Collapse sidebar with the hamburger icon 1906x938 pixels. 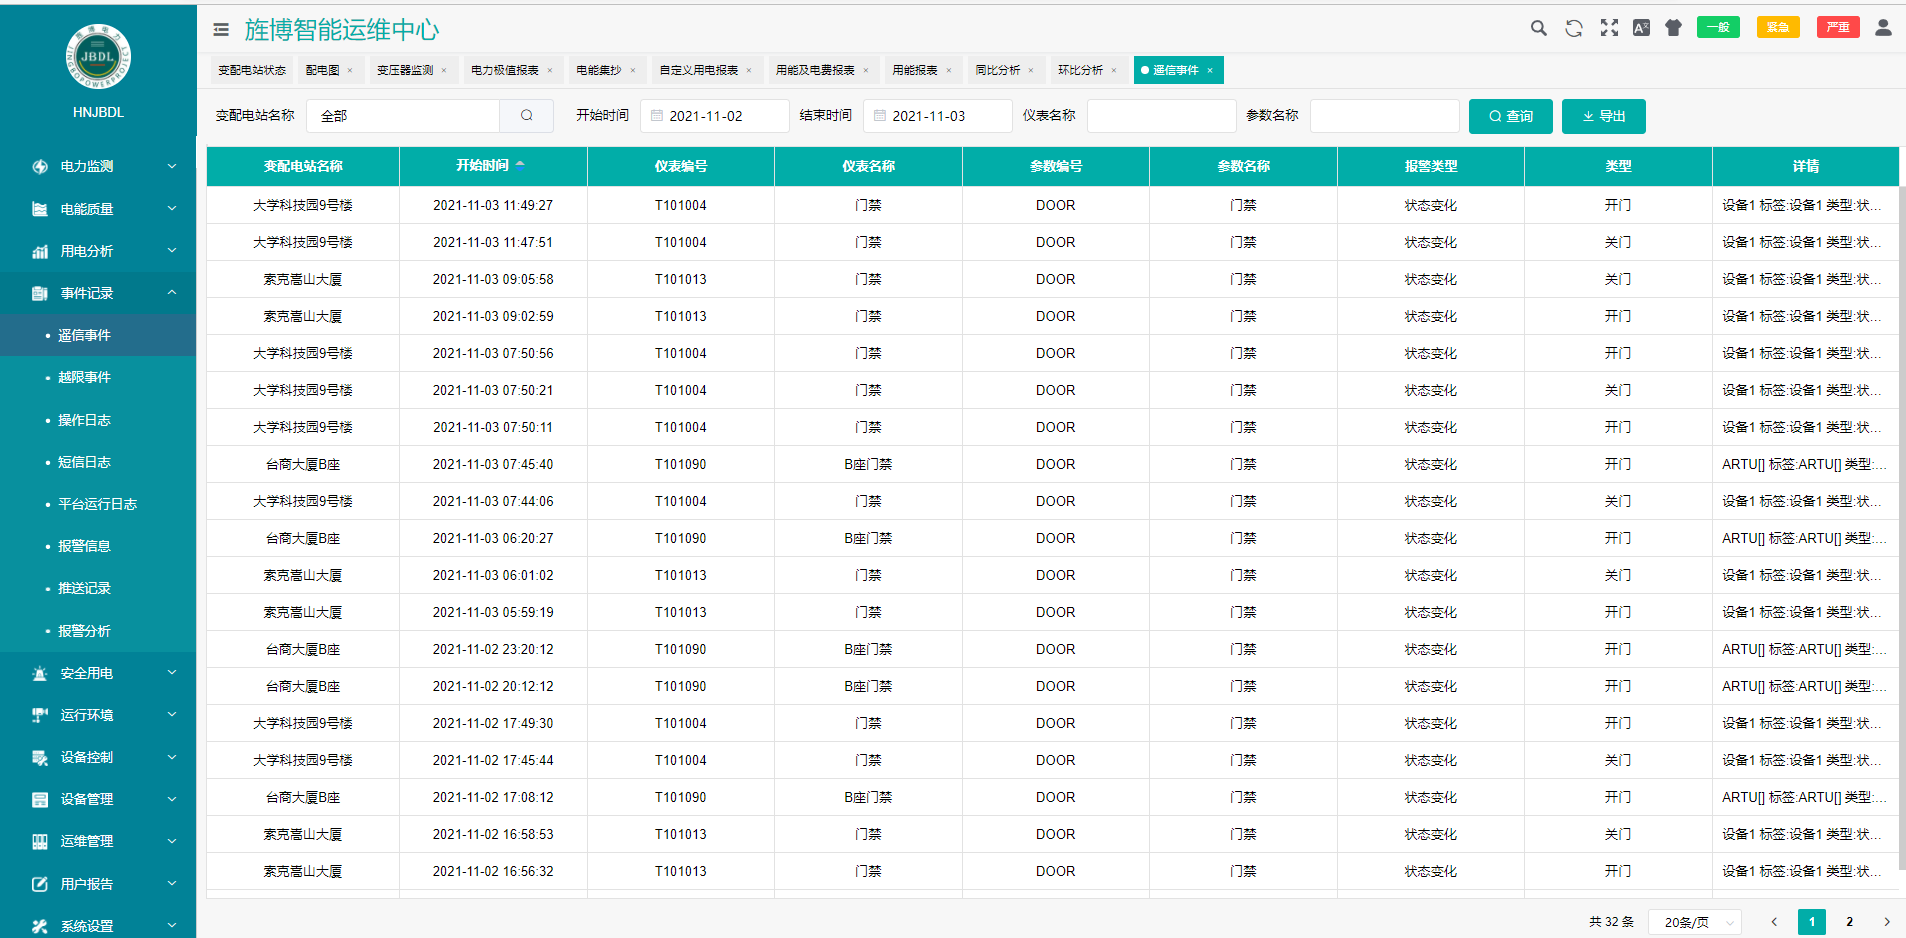[x=221, y=30]
